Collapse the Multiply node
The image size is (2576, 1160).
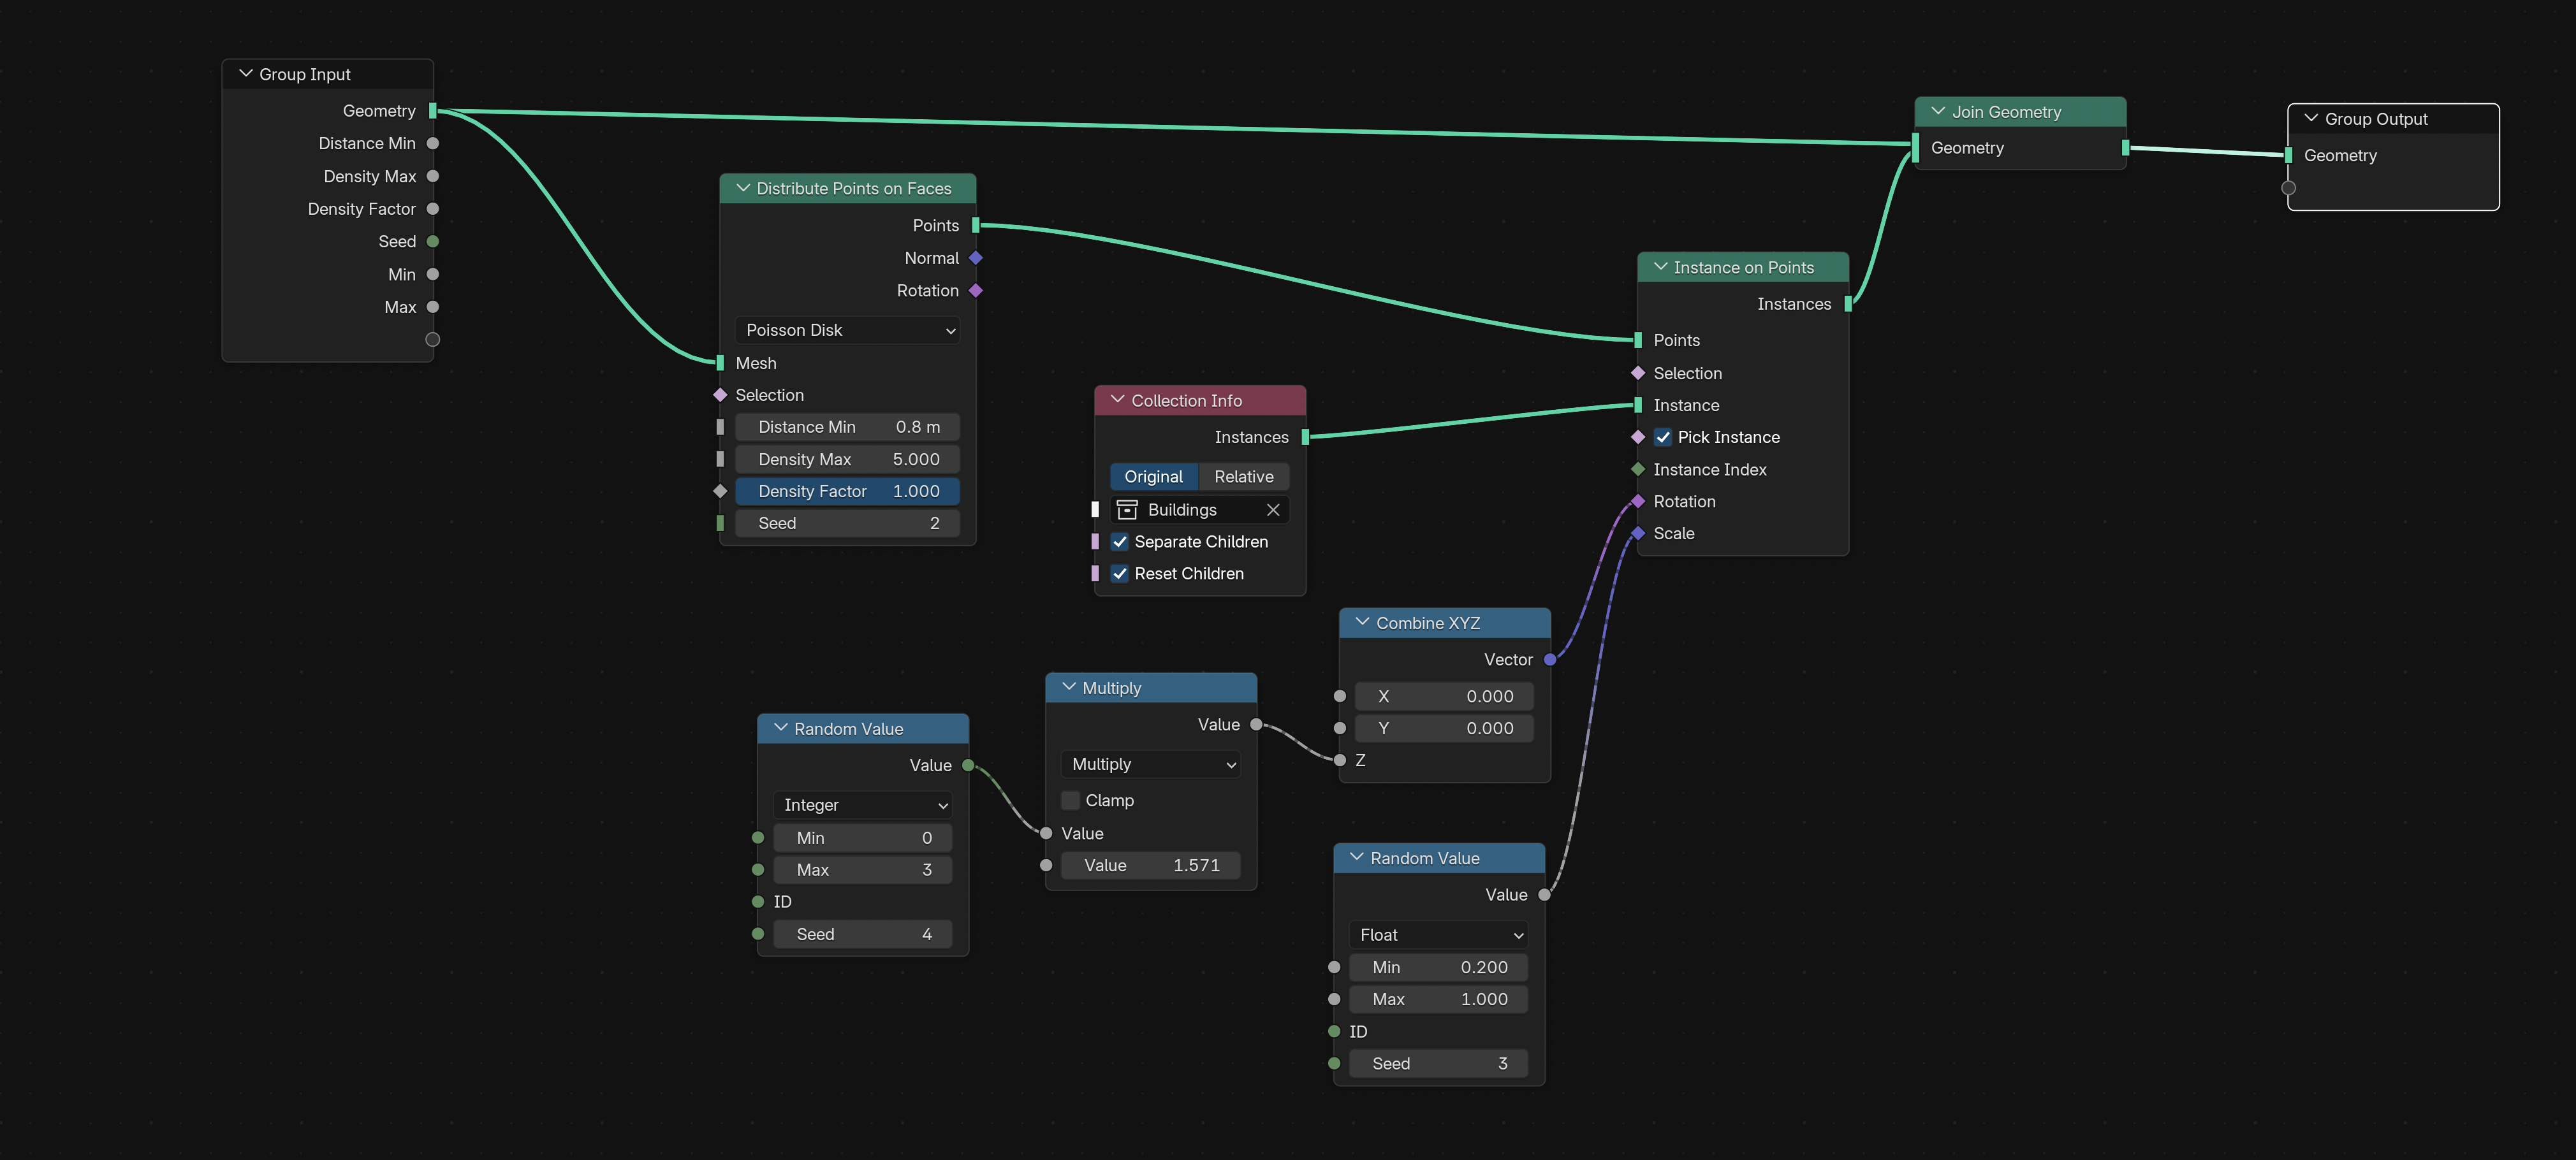click(x=1069, y=687)
